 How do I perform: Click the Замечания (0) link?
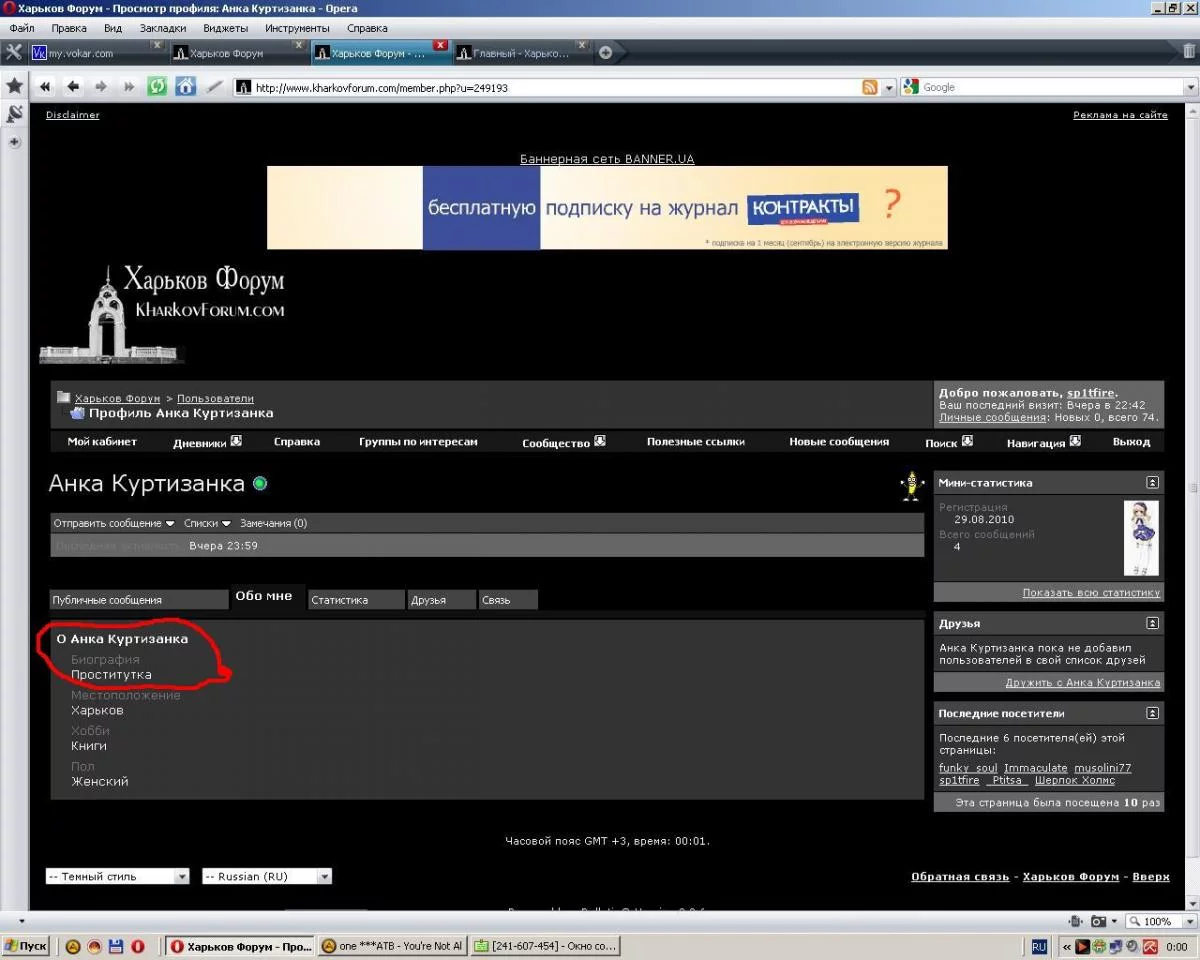point(273,523)
